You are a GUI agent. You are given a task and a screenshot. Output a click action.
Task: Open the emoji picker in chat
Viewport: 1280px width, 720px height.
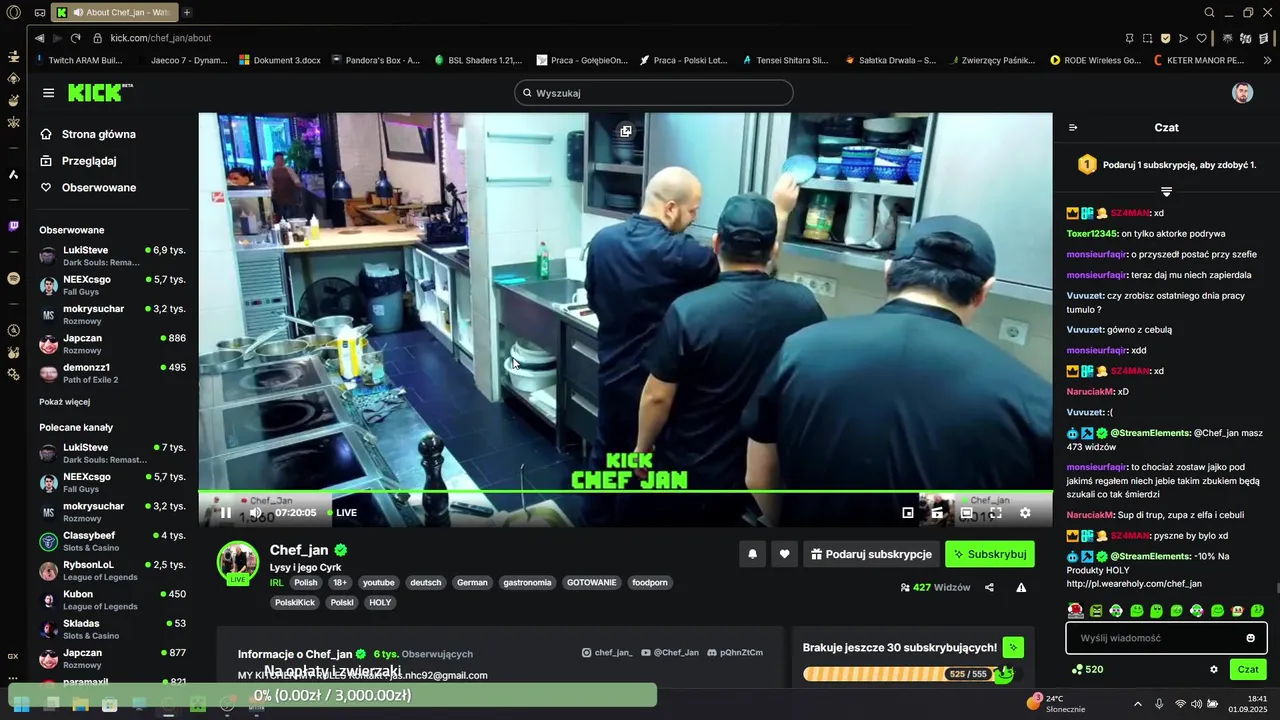pyautogui.click(x=1251, y=638)
